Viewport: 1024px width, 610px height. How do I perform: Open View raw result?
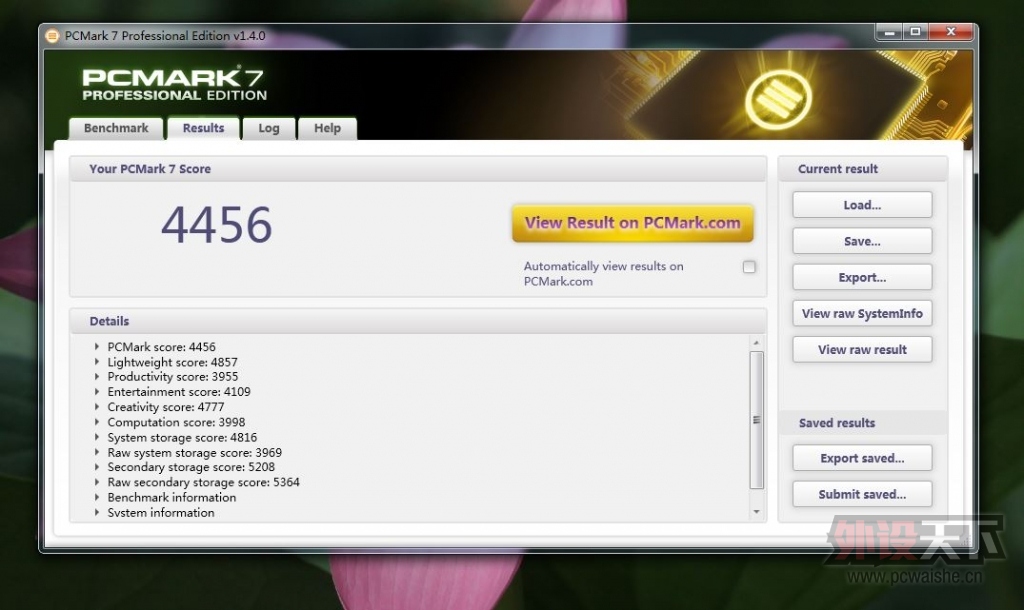click(862, 349)
